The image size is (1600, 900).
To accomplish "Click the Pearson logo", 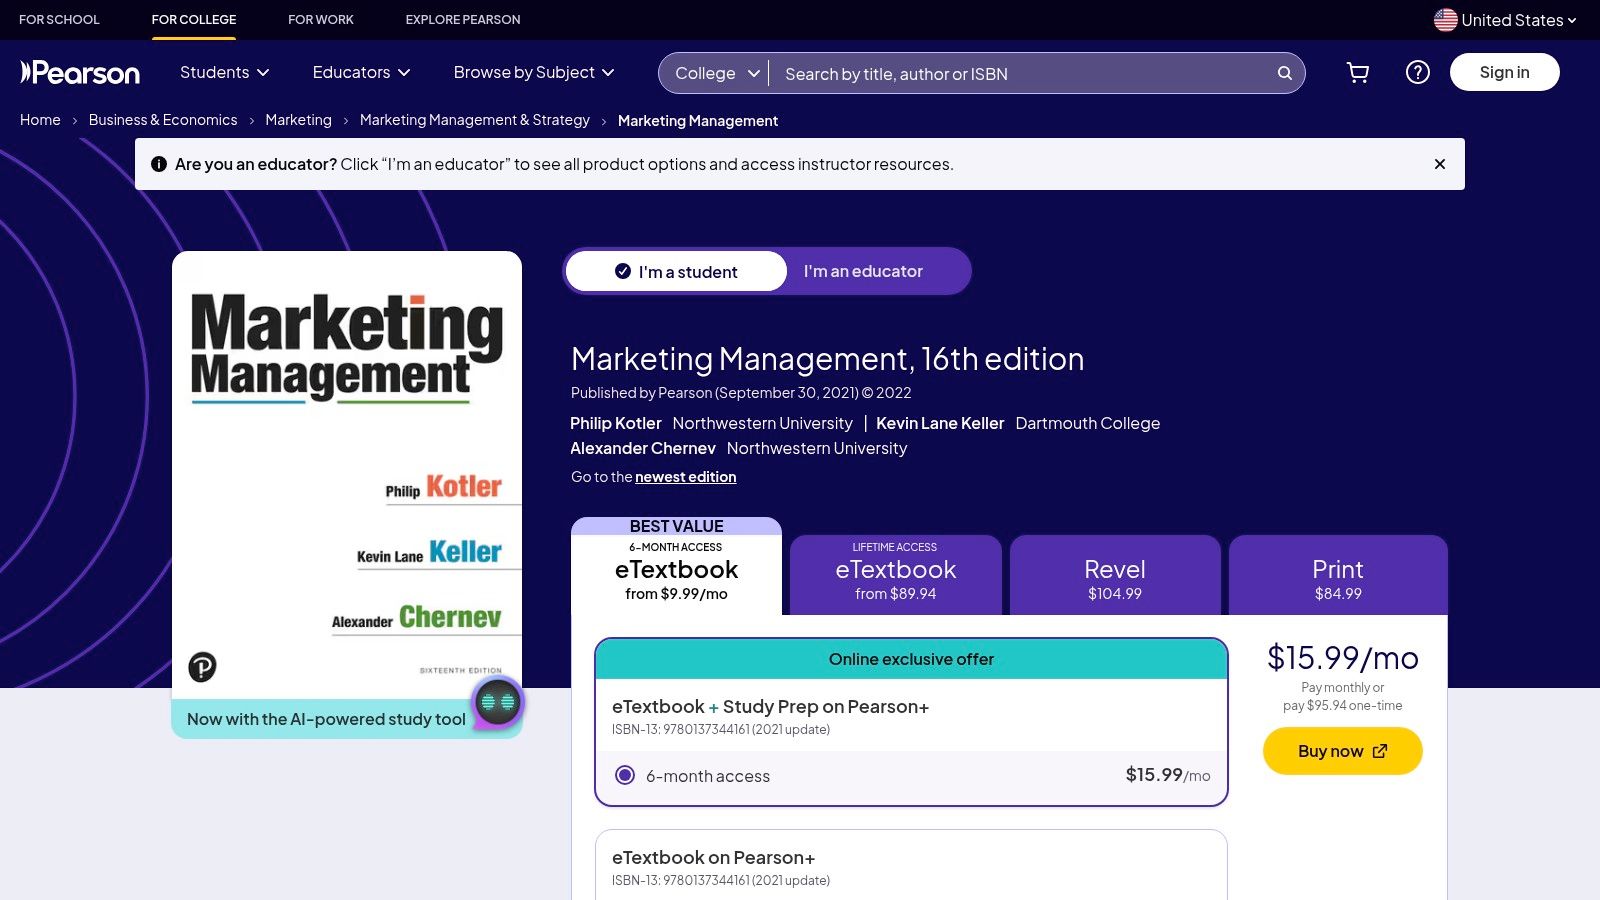I will coord(80,72).
